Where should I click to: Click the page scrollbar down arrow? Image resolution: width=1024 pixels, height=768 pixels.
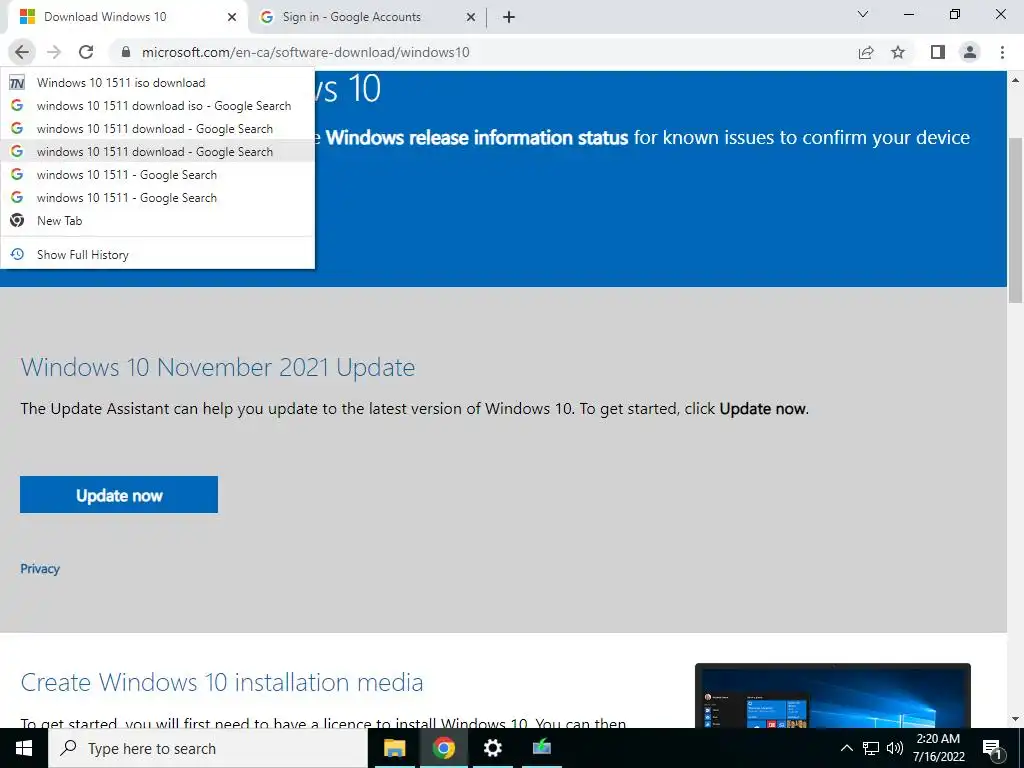tap(1016, 719)
